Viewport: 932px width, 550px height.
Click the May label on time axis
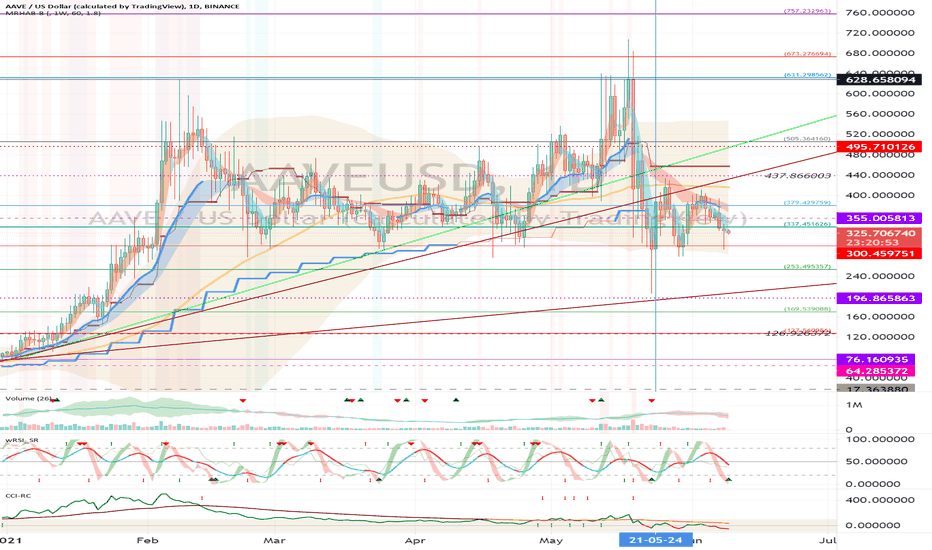551,540
